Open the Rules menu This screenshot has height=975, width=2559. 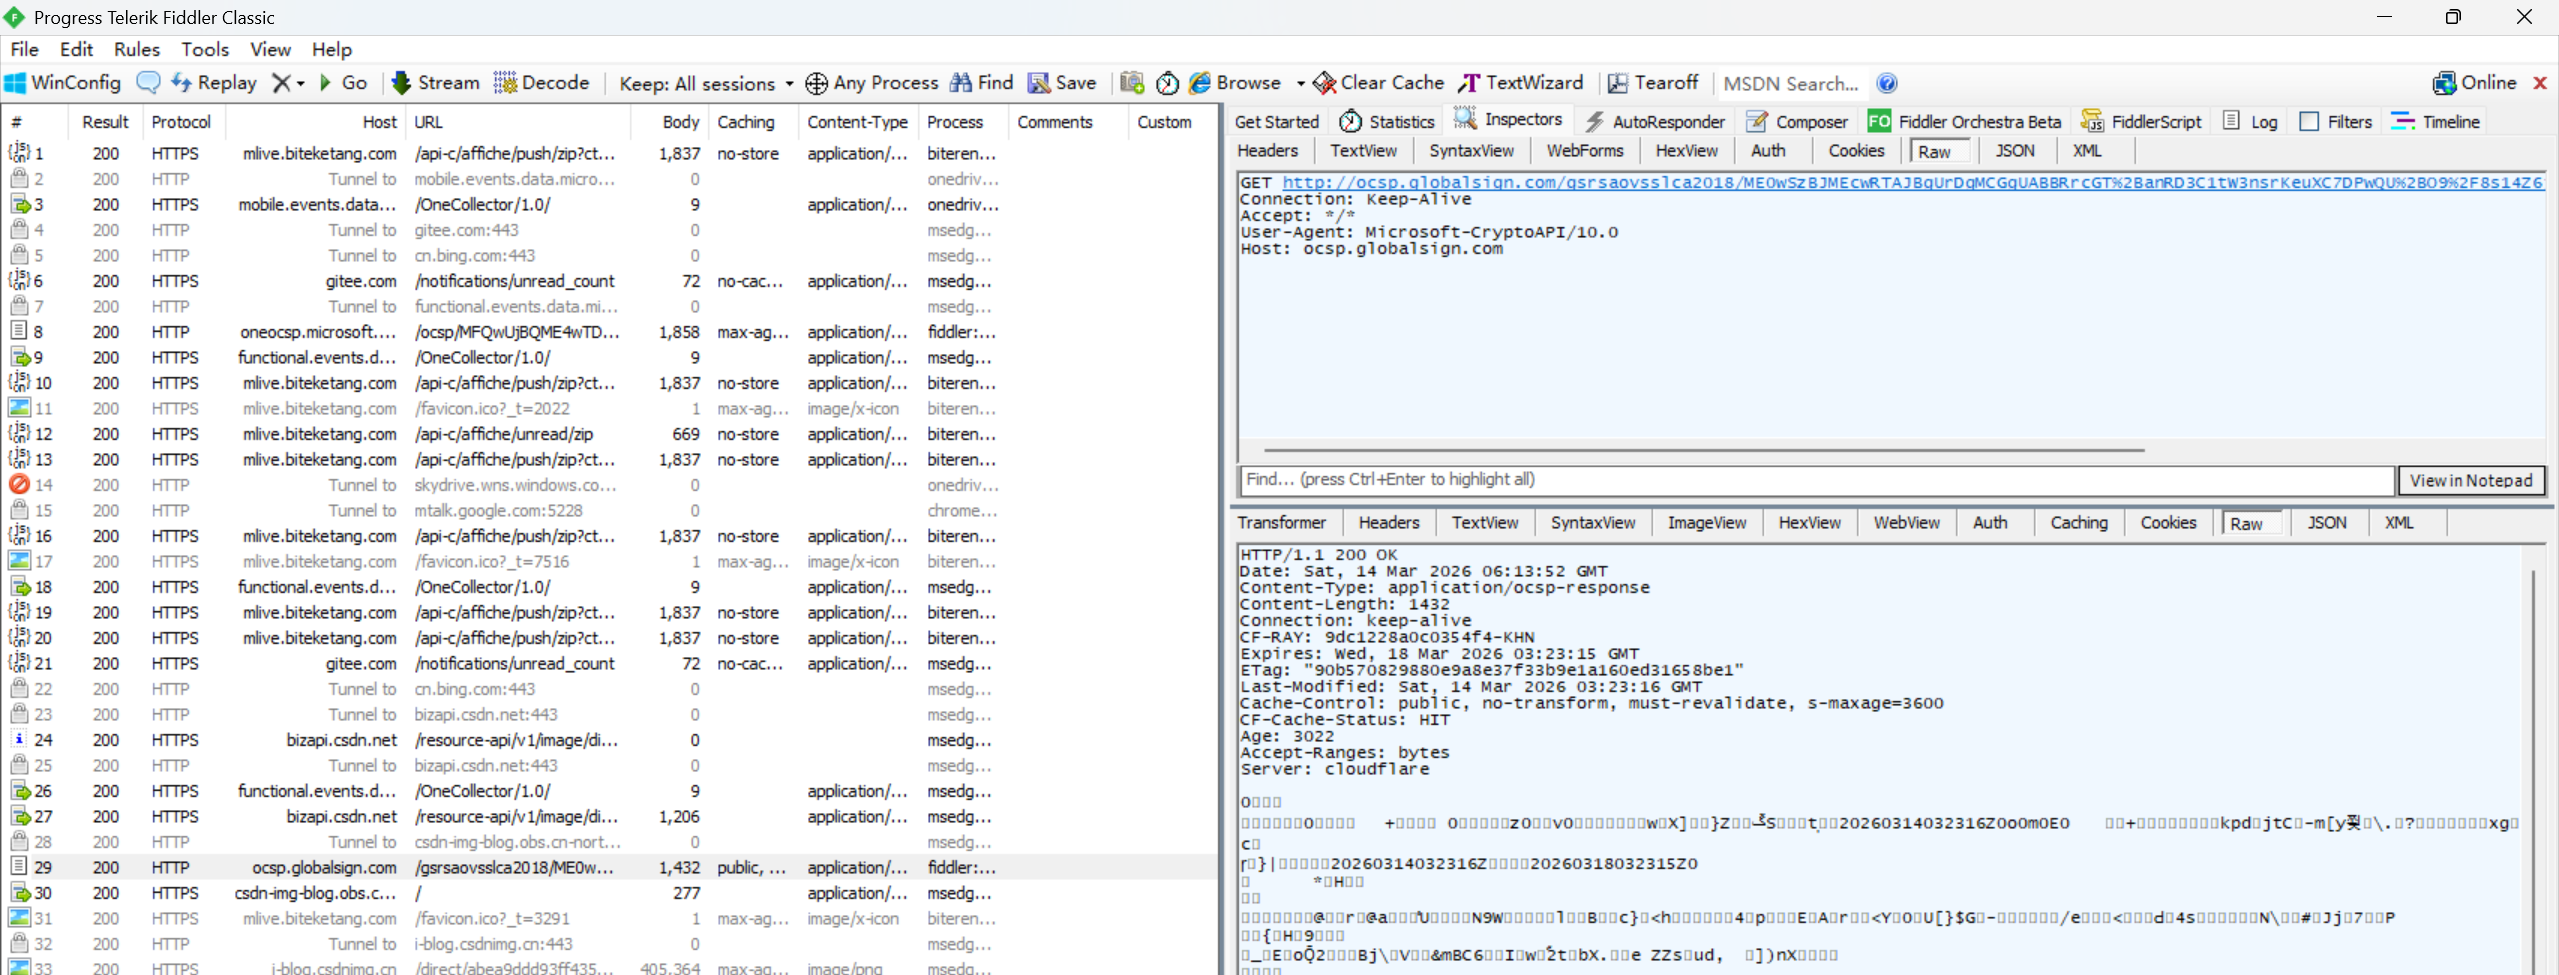(137, 49)
